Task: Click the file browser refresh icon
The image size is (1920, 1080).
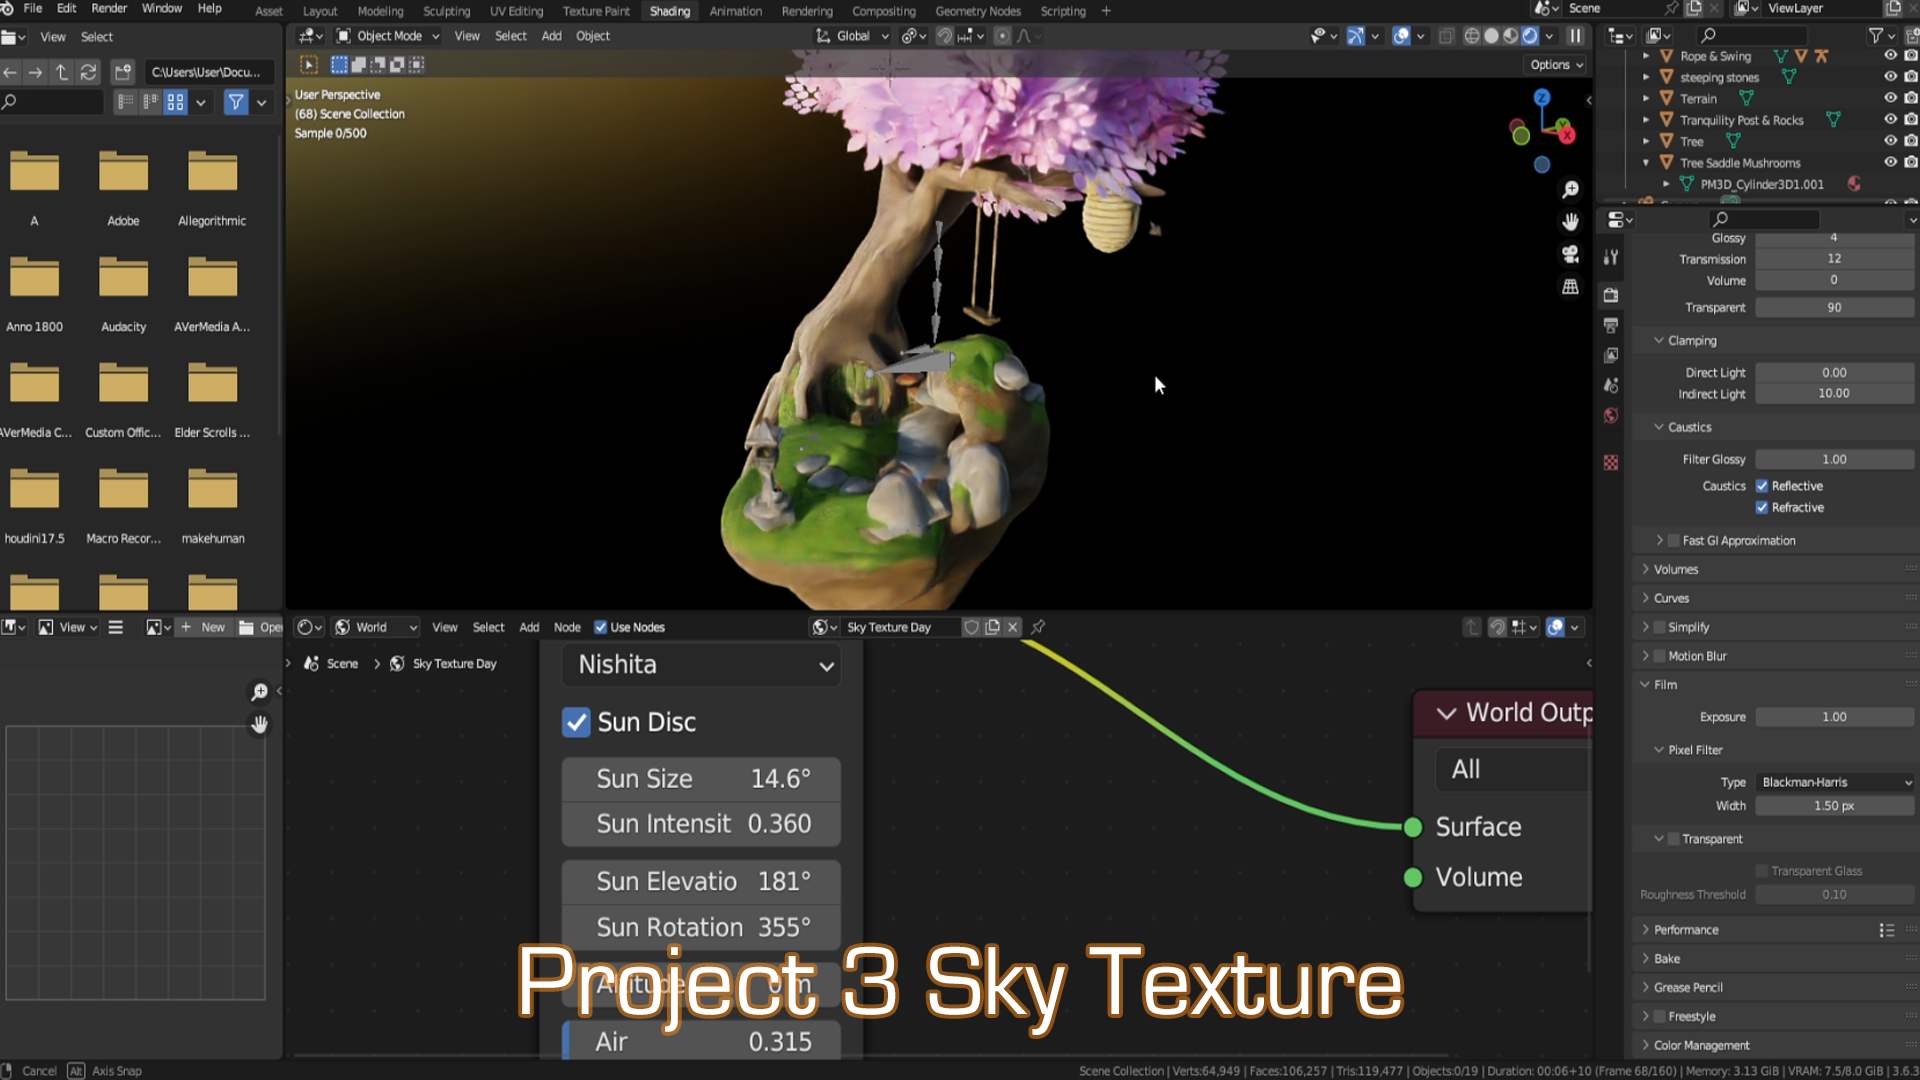Action: click(88, 72)
